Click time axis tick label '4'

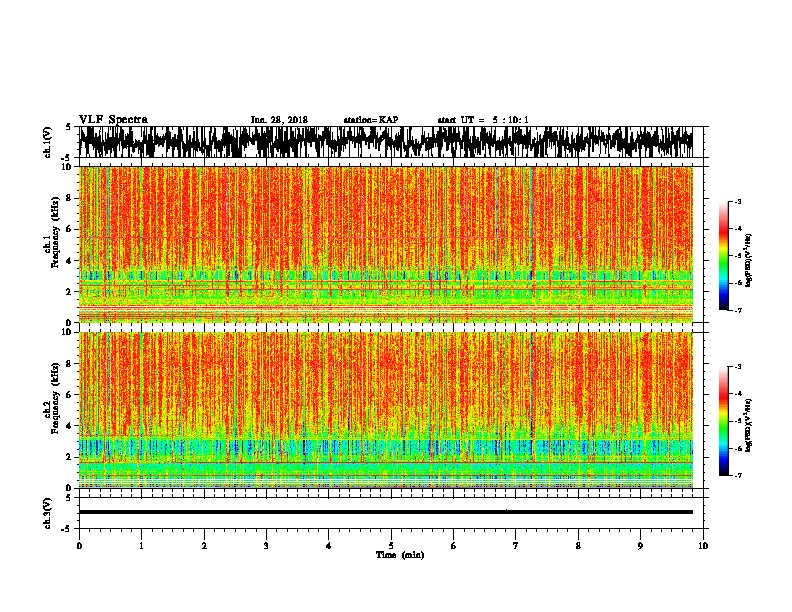click(329, 546)
